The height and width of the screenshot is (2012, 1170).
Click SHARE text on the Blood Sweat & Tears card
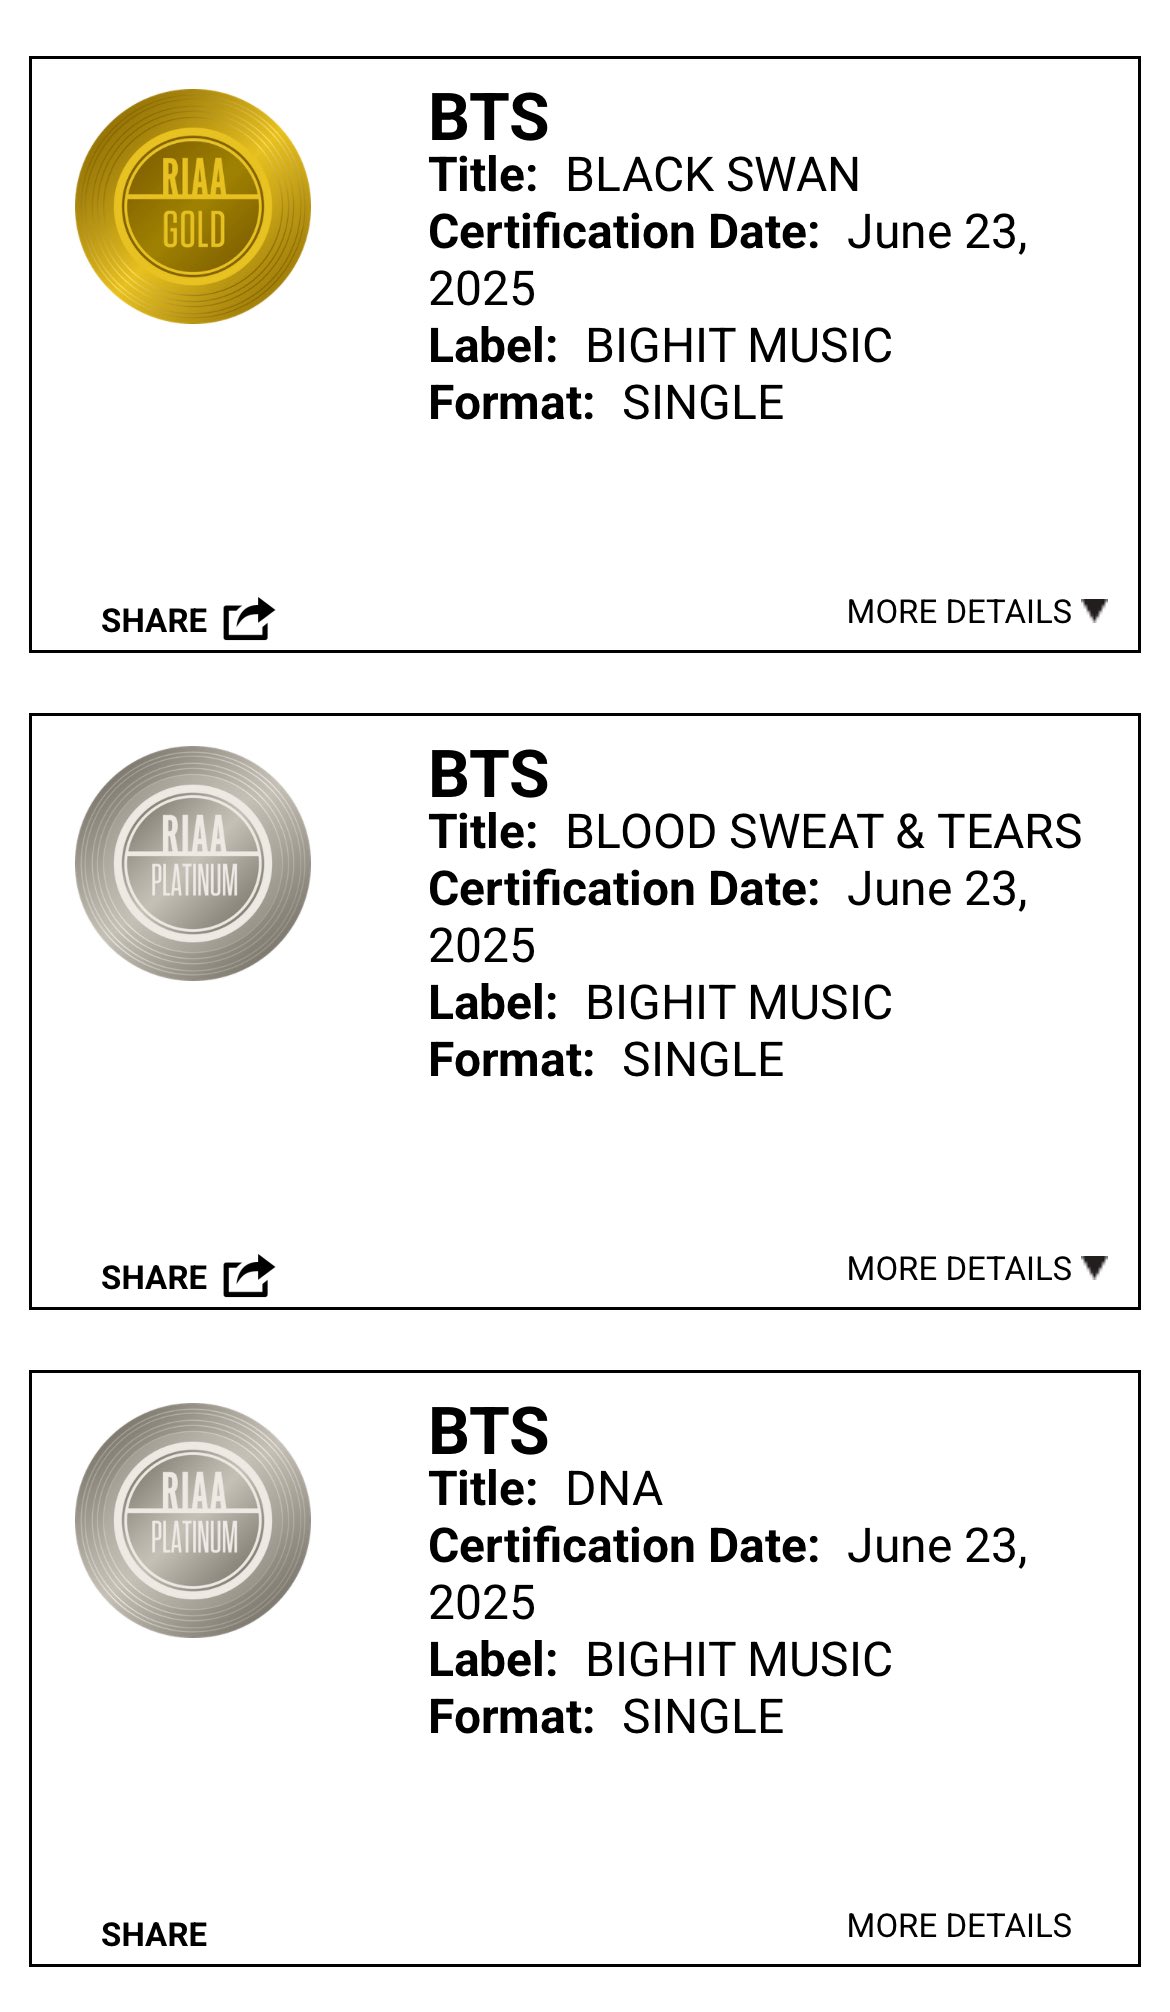[x=154, y=1278]
